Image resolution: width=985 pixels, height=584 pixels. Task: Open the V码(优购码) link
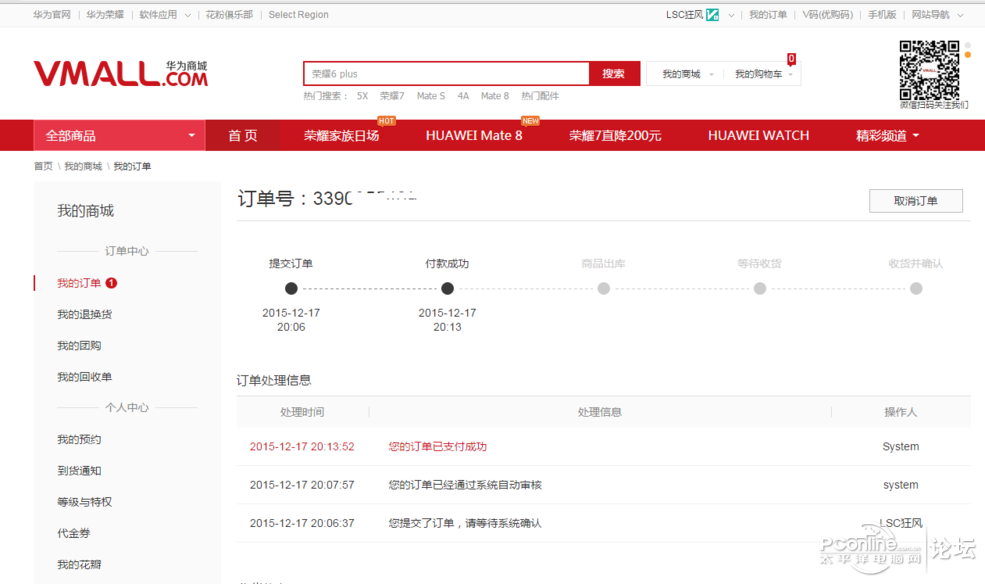[827, 15]
